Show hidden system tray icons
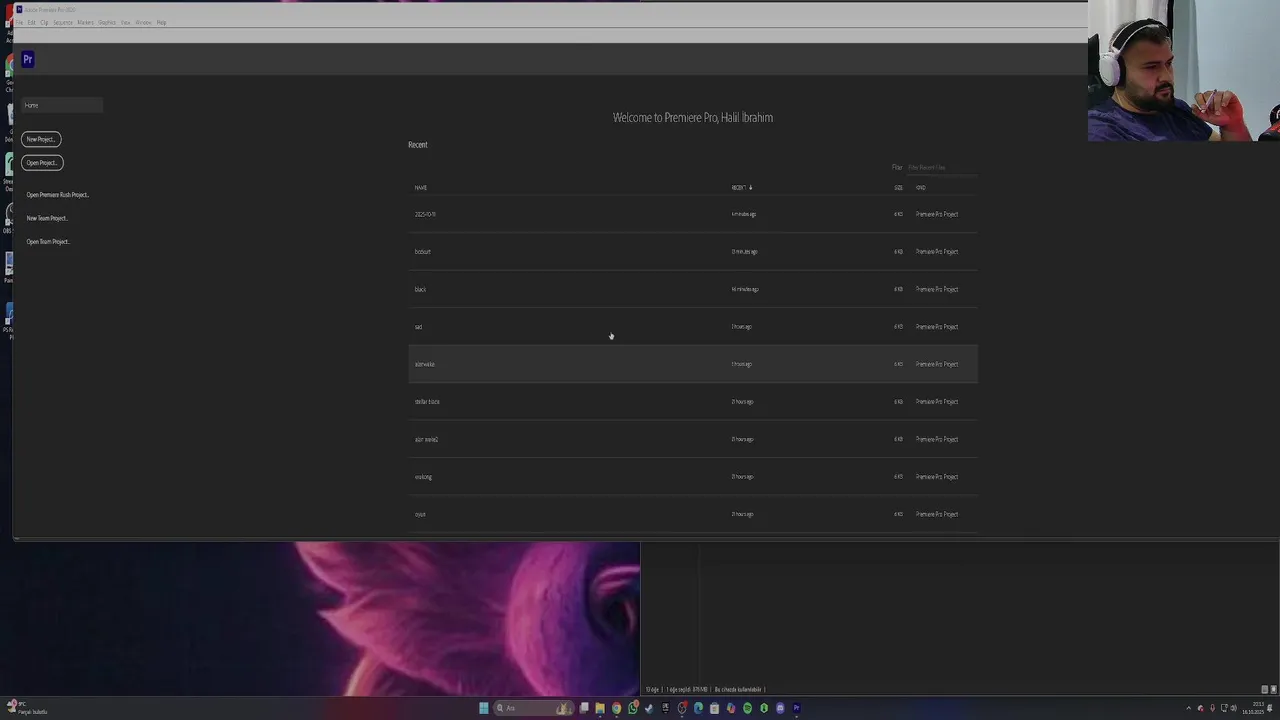The image size is (1280, 720). coord(1189,708)
